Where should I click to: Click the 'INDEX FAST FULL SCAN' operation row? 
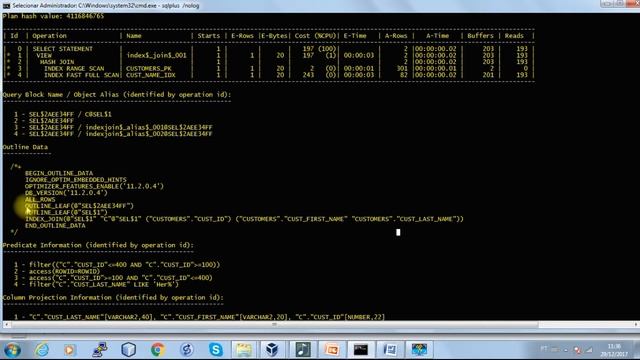pyautogui.click(x=81, y=75)
